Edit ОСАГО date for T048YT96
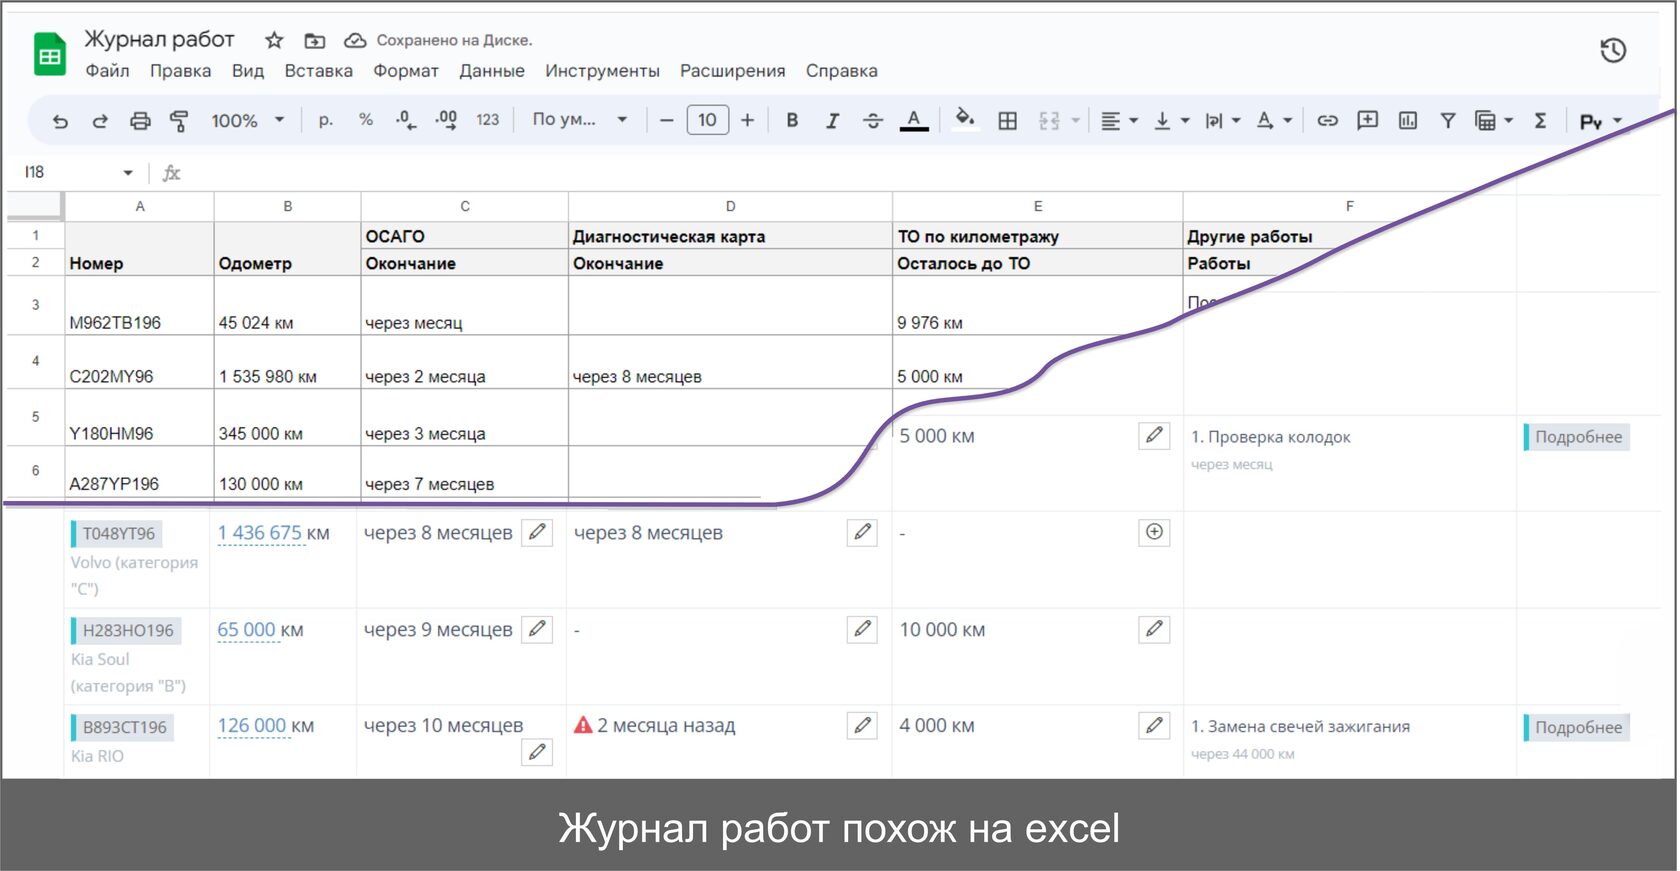This screenshot has height=871, width=1680. pos(537,532)
